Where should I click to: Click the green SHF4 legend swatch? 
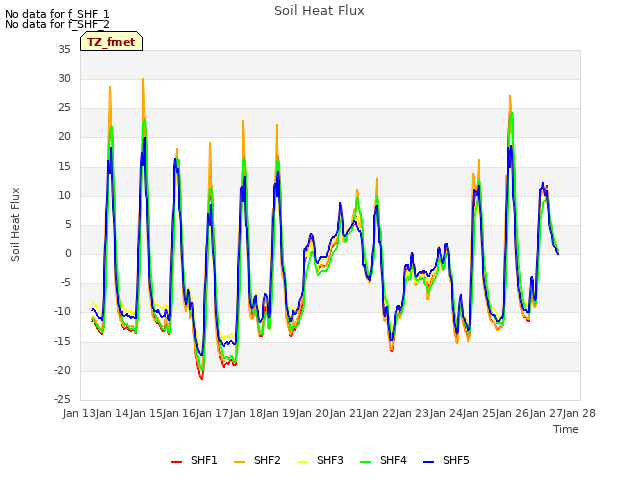(365, 462)
